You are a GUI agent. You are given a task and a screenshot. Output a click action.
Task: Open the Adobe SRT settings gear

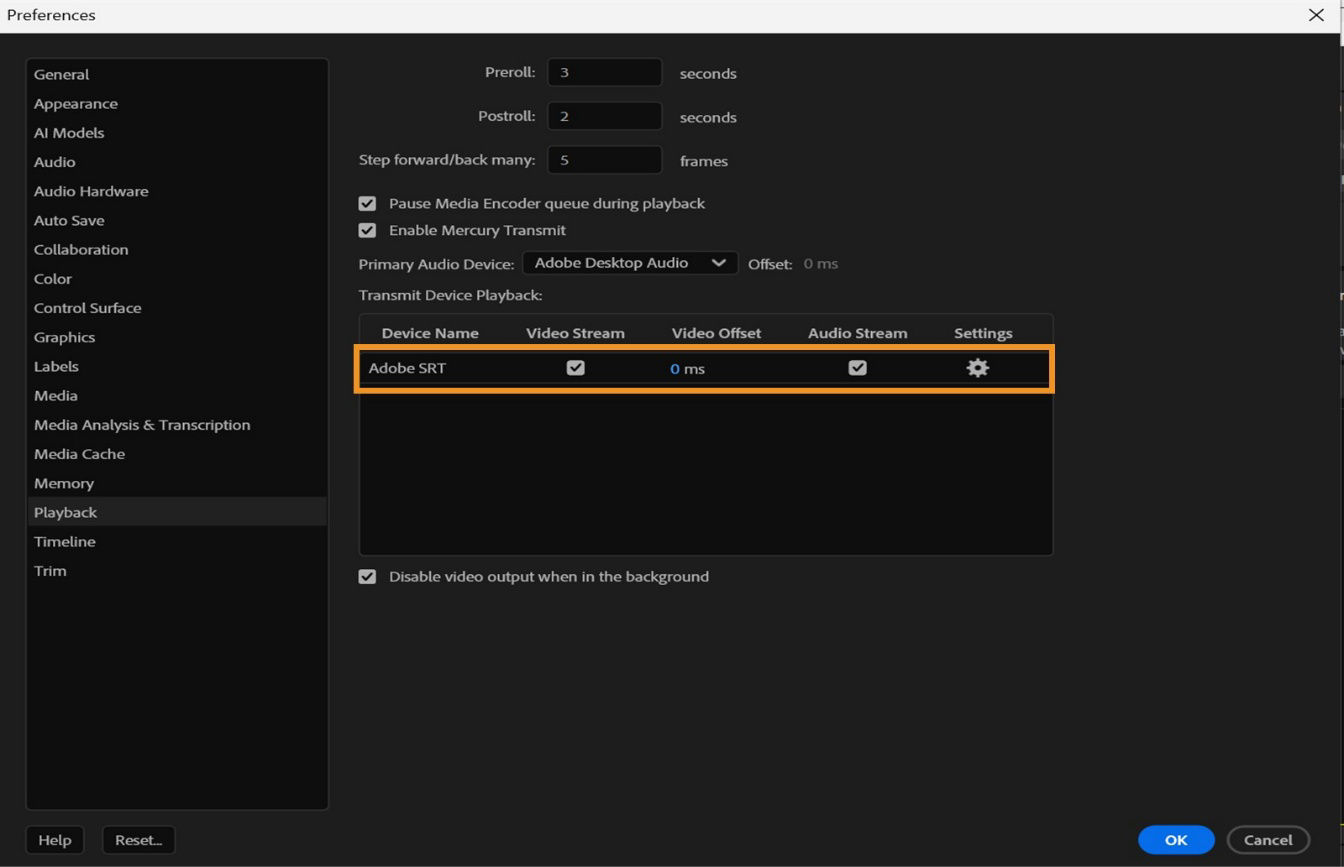point(977,368)
